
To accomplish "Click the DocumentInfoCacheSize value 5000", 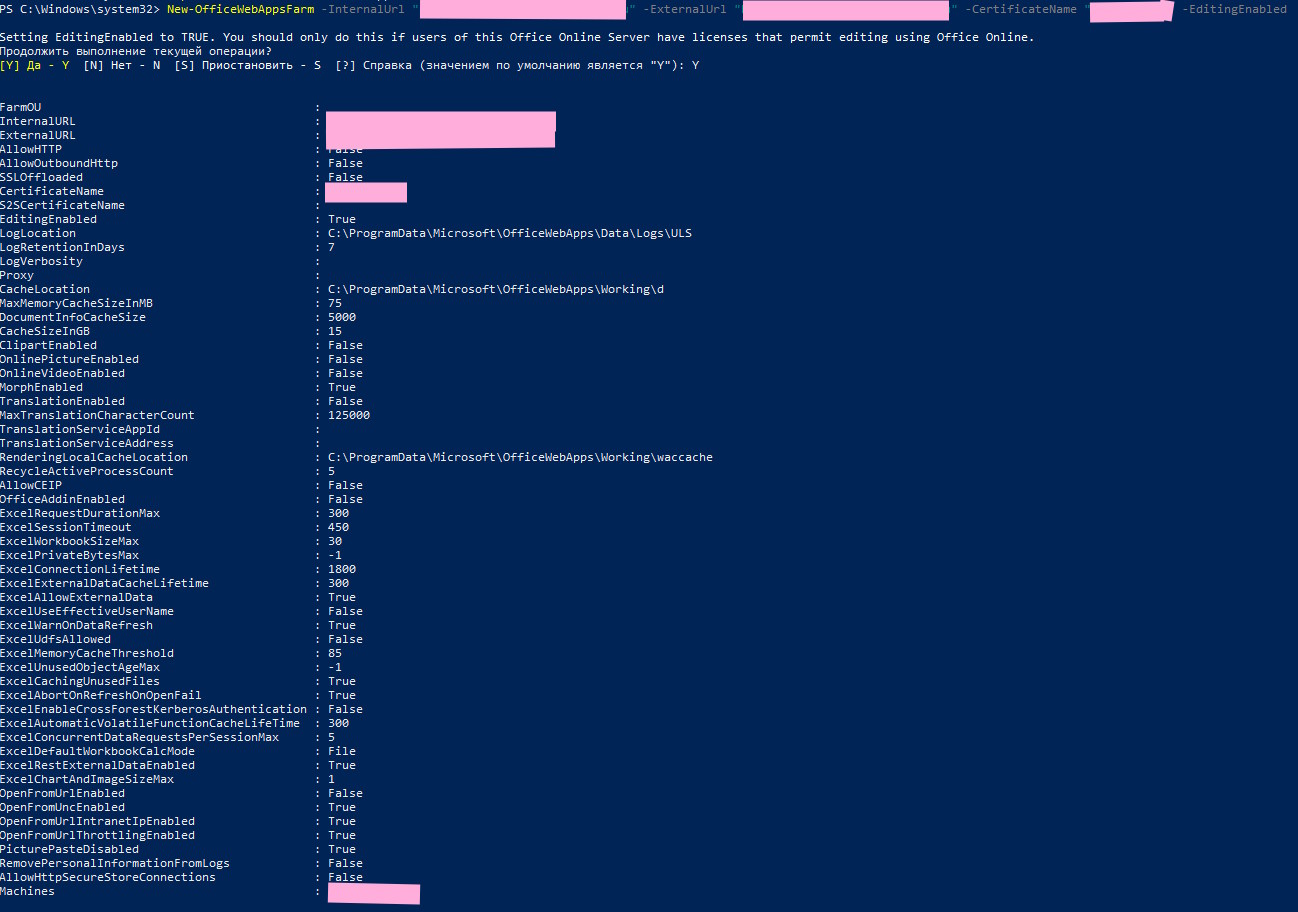I will tap(342, 317).
